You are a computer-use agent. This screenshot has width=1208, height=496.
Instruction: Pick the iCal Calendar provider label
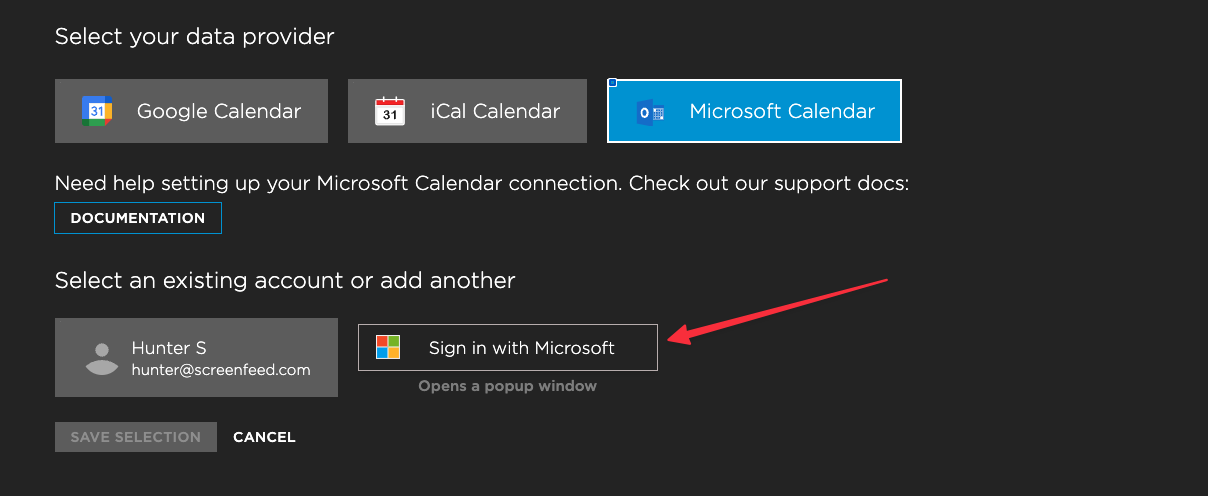pyautogui.click(x=495, y=111)
